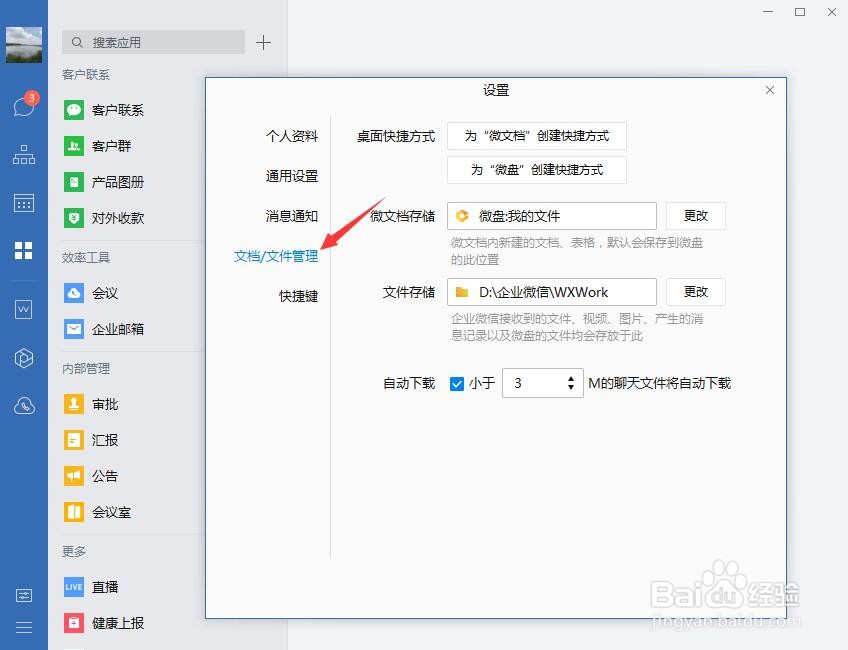
Task: Open the 企业邮箱 app icon
Action: coord(74,329)
